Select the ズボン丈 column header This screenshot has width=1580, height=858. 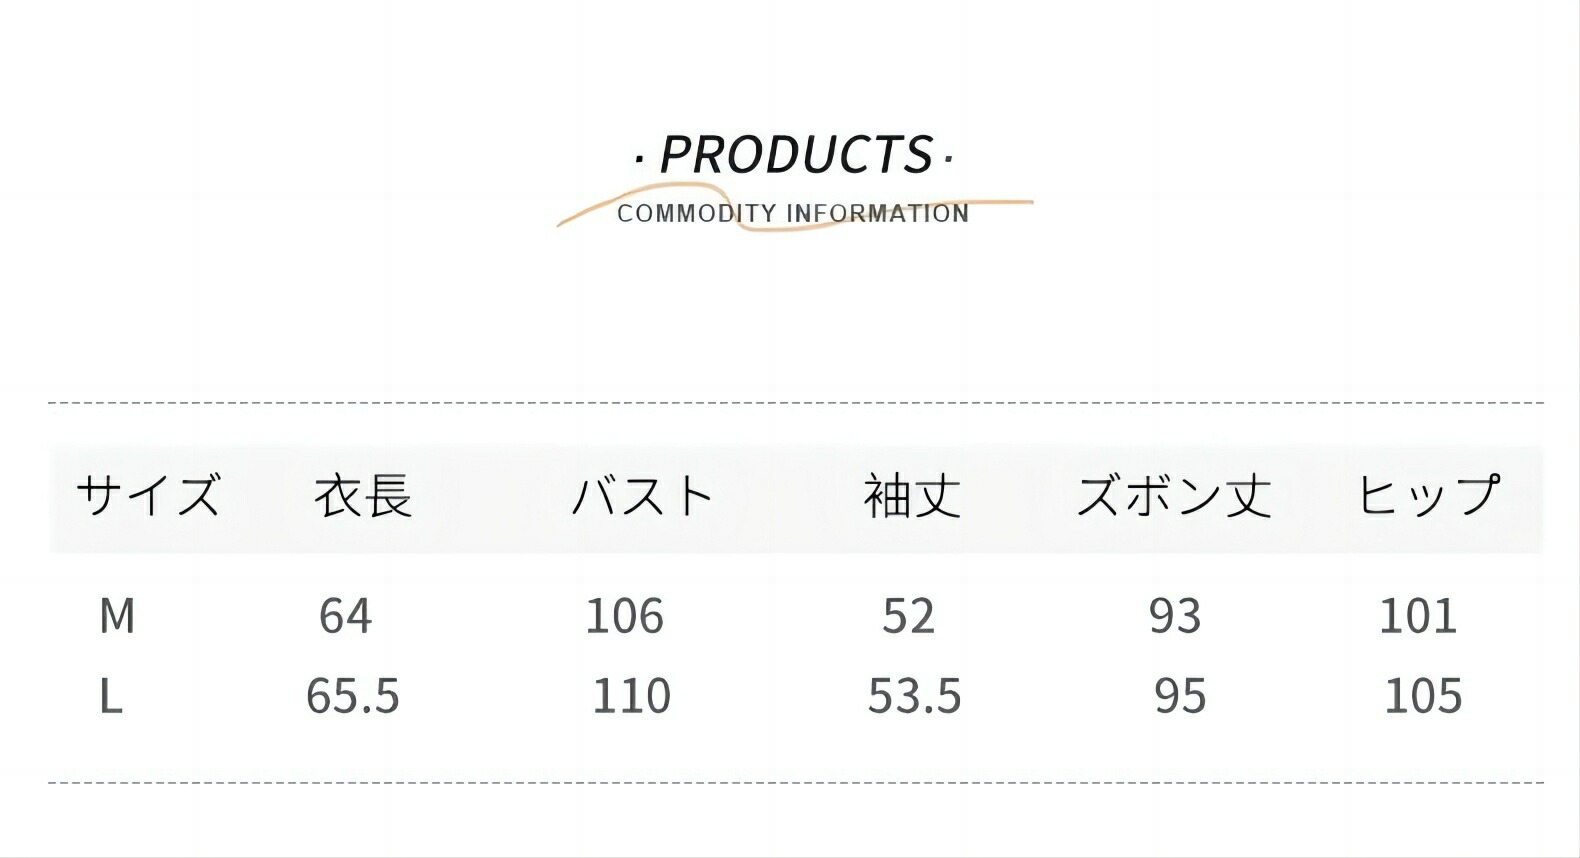point(1173,496)
